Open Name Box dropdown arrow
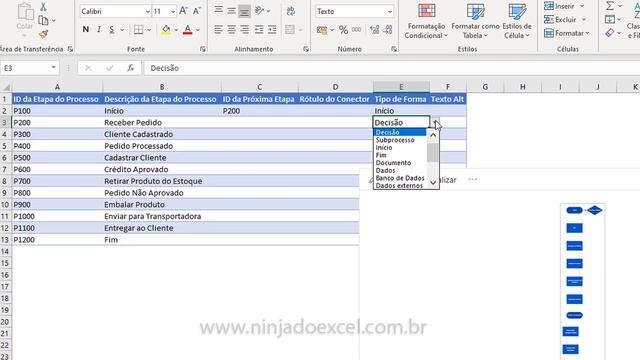Image resolution: width=640 pixels, height=360 pixels. 53,68
